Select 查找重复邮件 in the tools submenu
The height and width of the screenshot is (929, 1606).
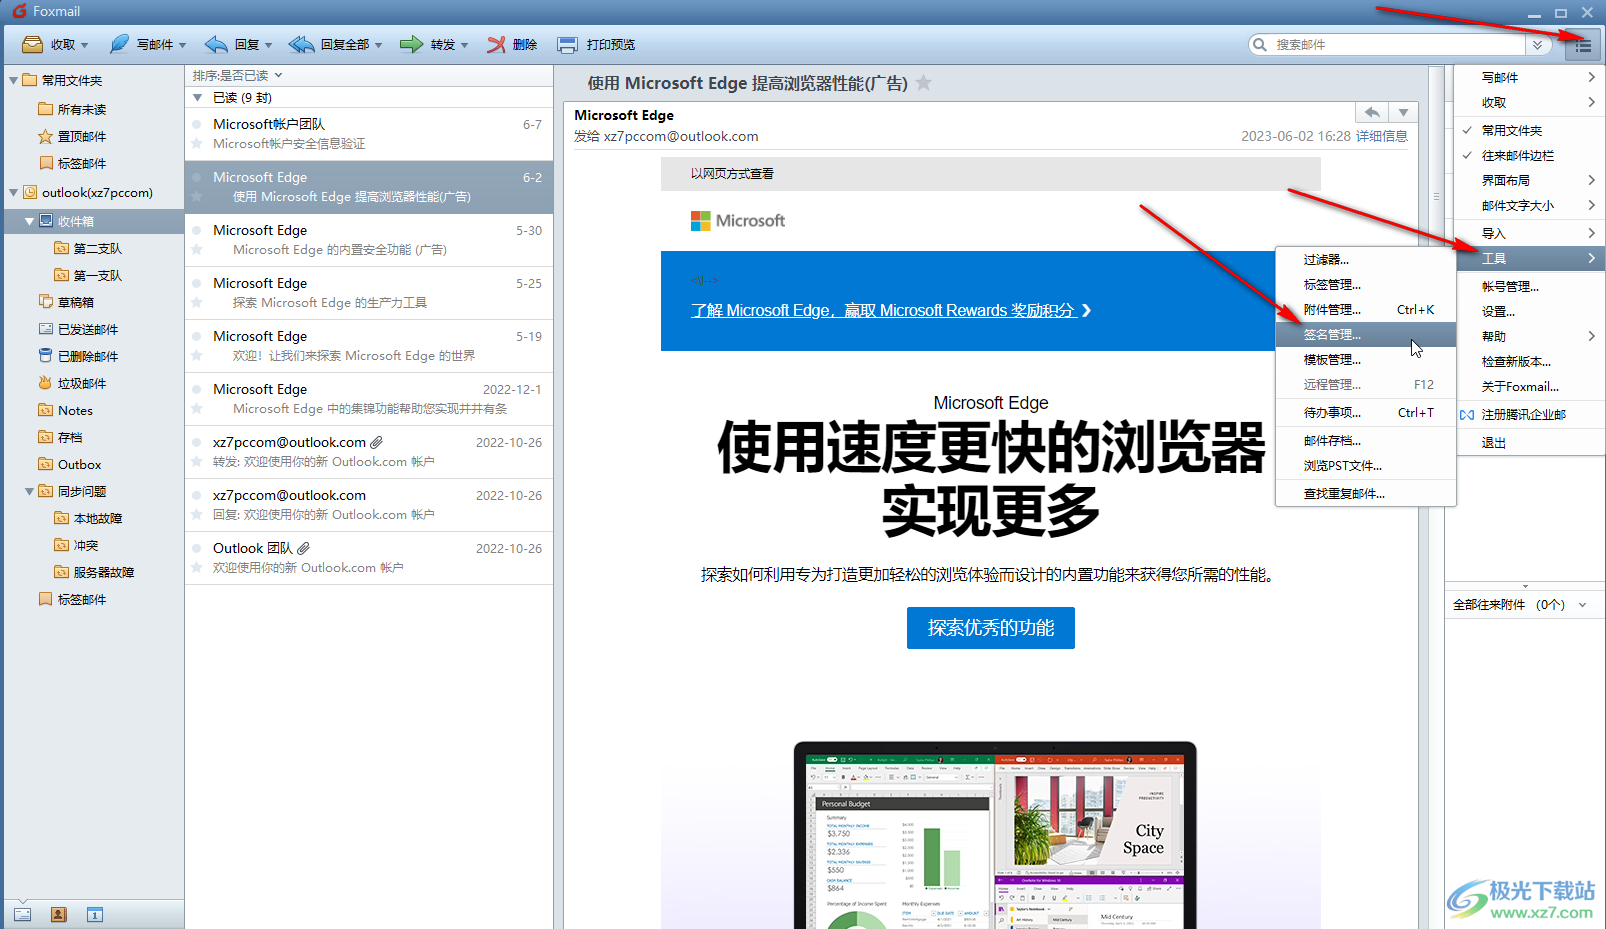click(1366, 493)
